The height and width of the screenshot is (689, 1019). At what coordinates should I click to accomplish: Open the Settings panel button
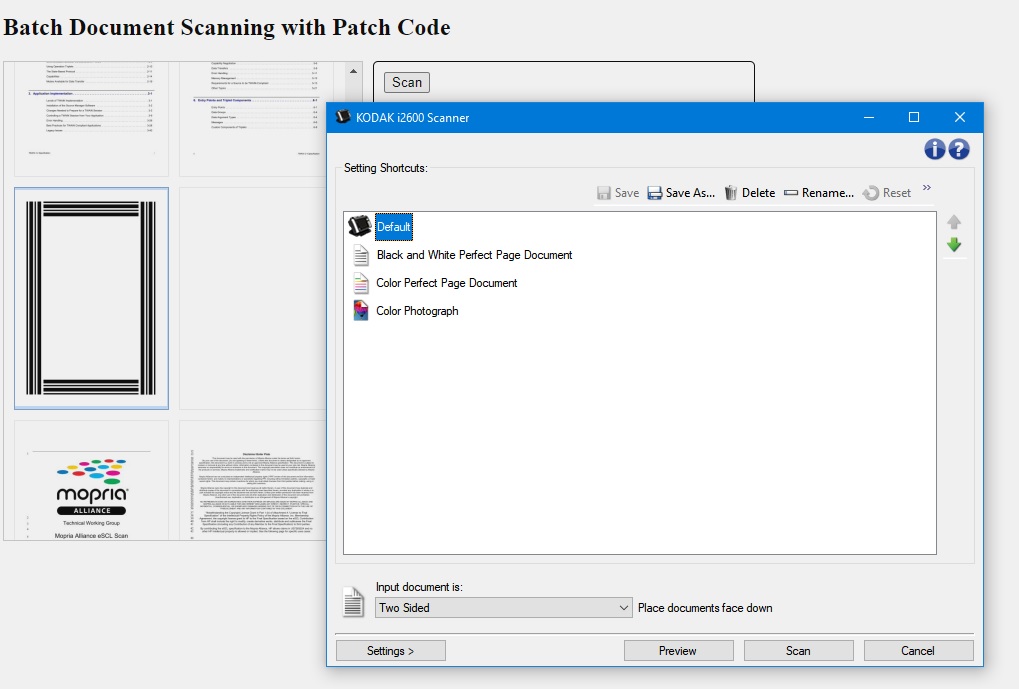tap(390, 651)
